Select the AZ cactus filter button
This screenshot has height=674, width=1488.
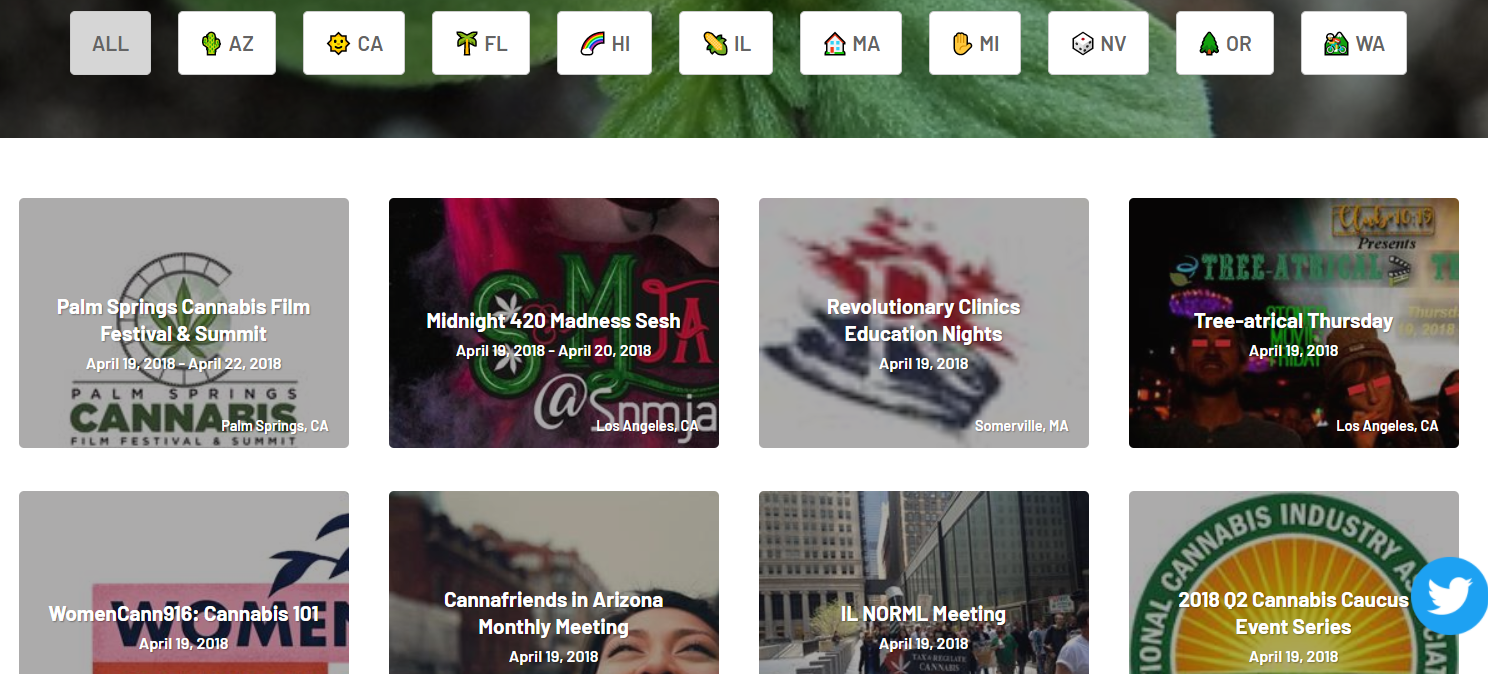227,43
